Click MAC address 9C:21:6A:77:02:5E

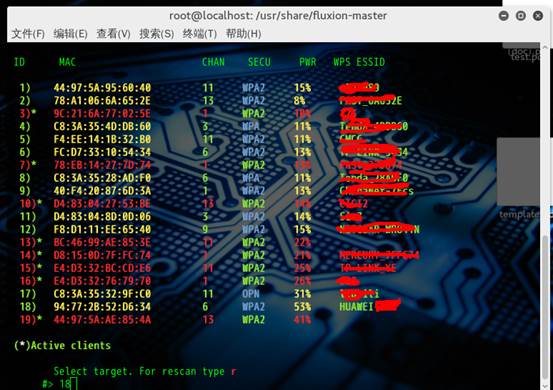(x=102, y=114)
